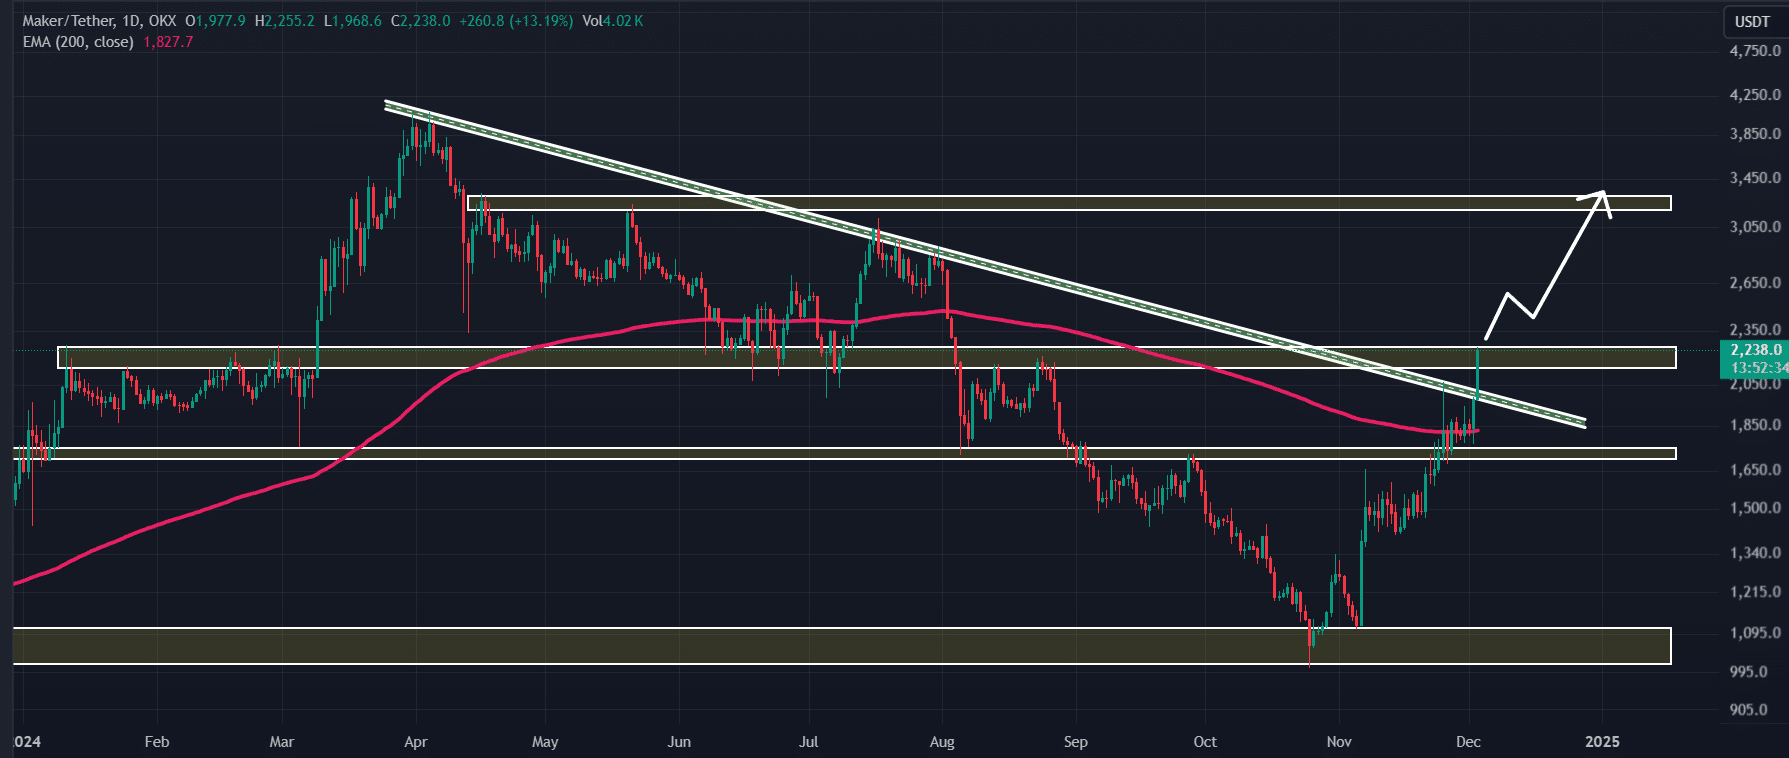The width and height of the screenshot is (1789, 758).
Task: Click the Feb label on time axis
Action: click(x=157, y=742)
